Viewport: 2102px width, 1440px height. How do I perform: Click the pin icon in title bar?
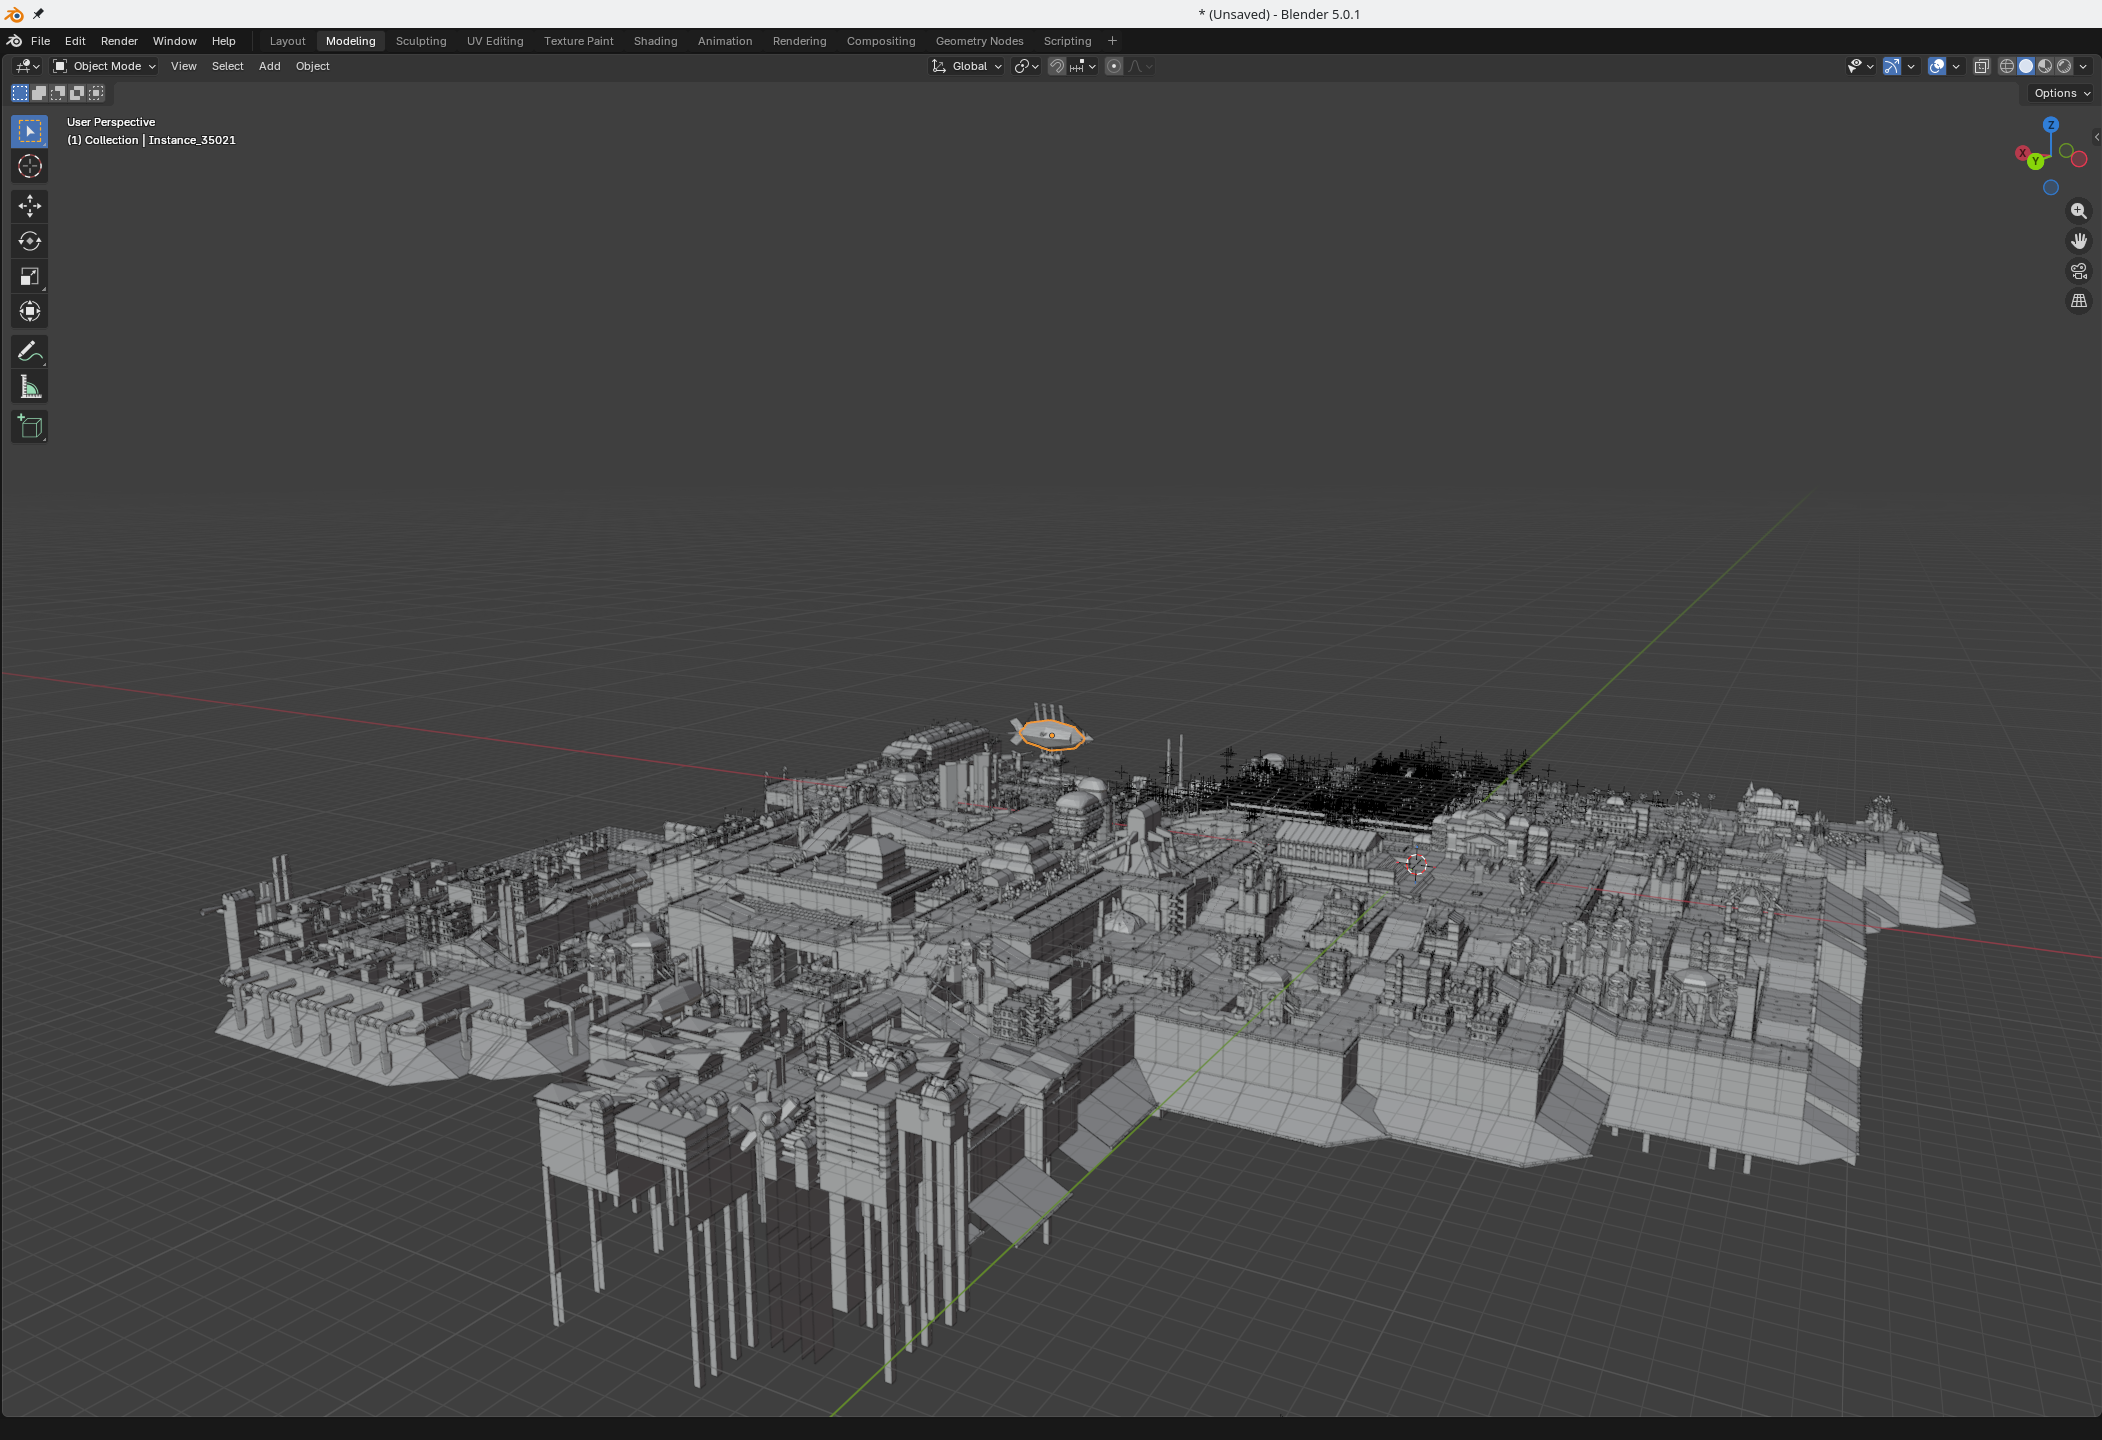tap(38, 14)
